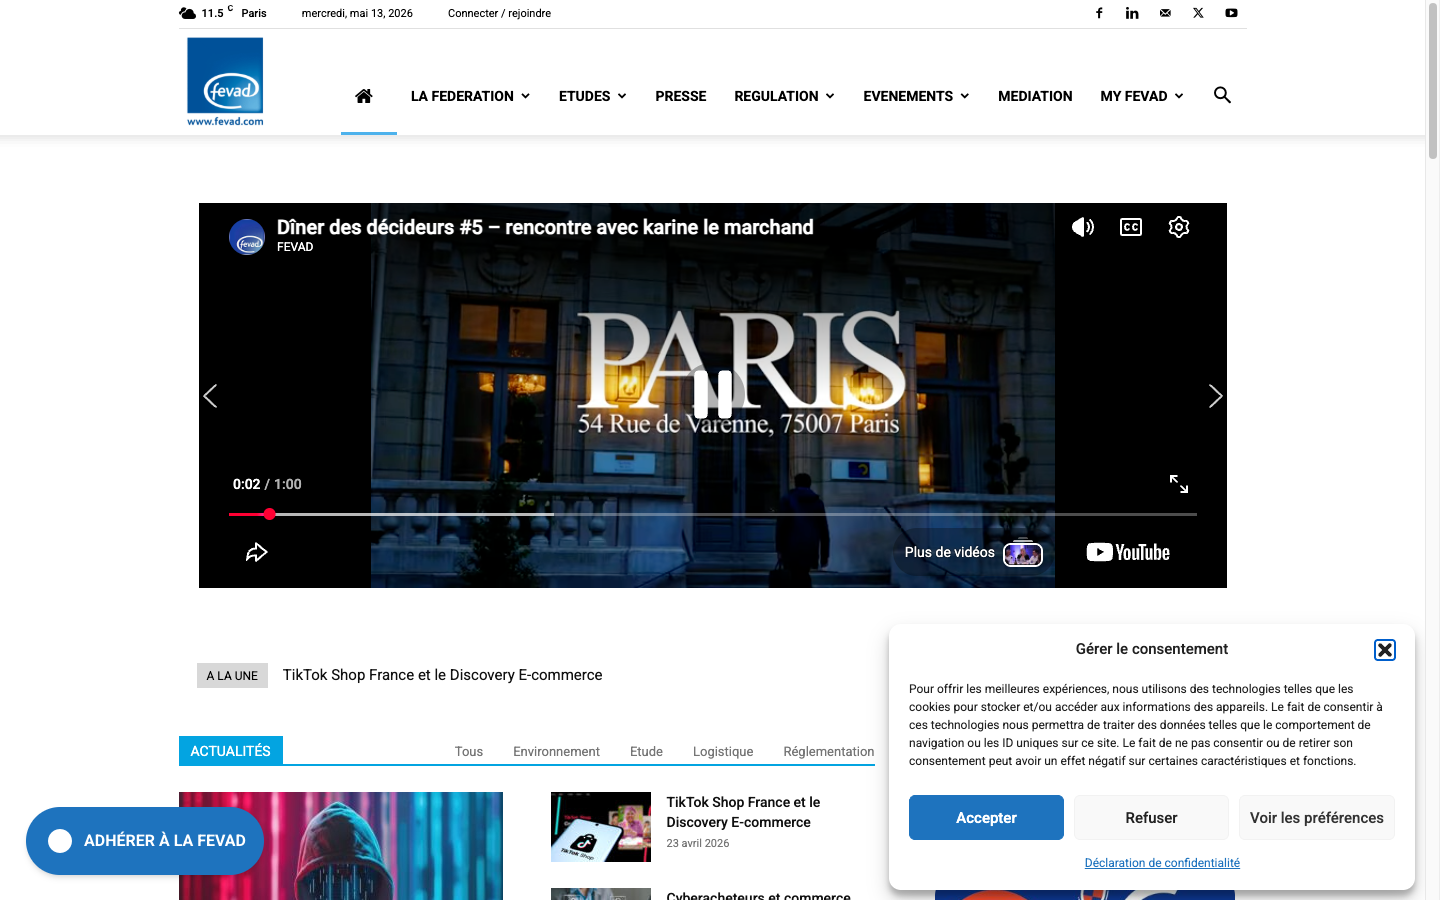Select the Environnement filter tab
Viewport: 1440px width, 900px height.
coord(556,752)
